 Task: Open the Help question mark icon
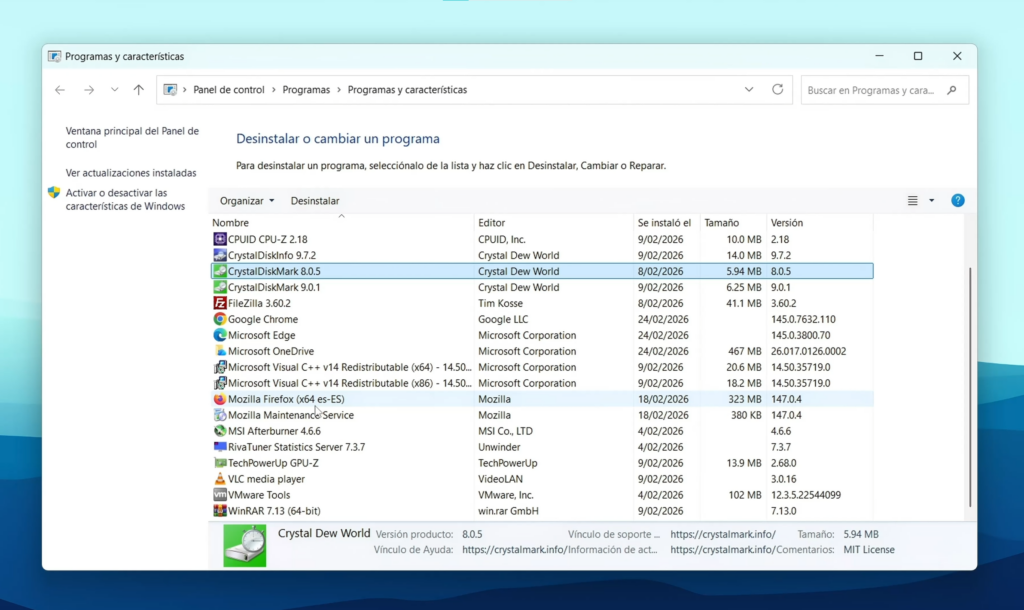point(957,200)
